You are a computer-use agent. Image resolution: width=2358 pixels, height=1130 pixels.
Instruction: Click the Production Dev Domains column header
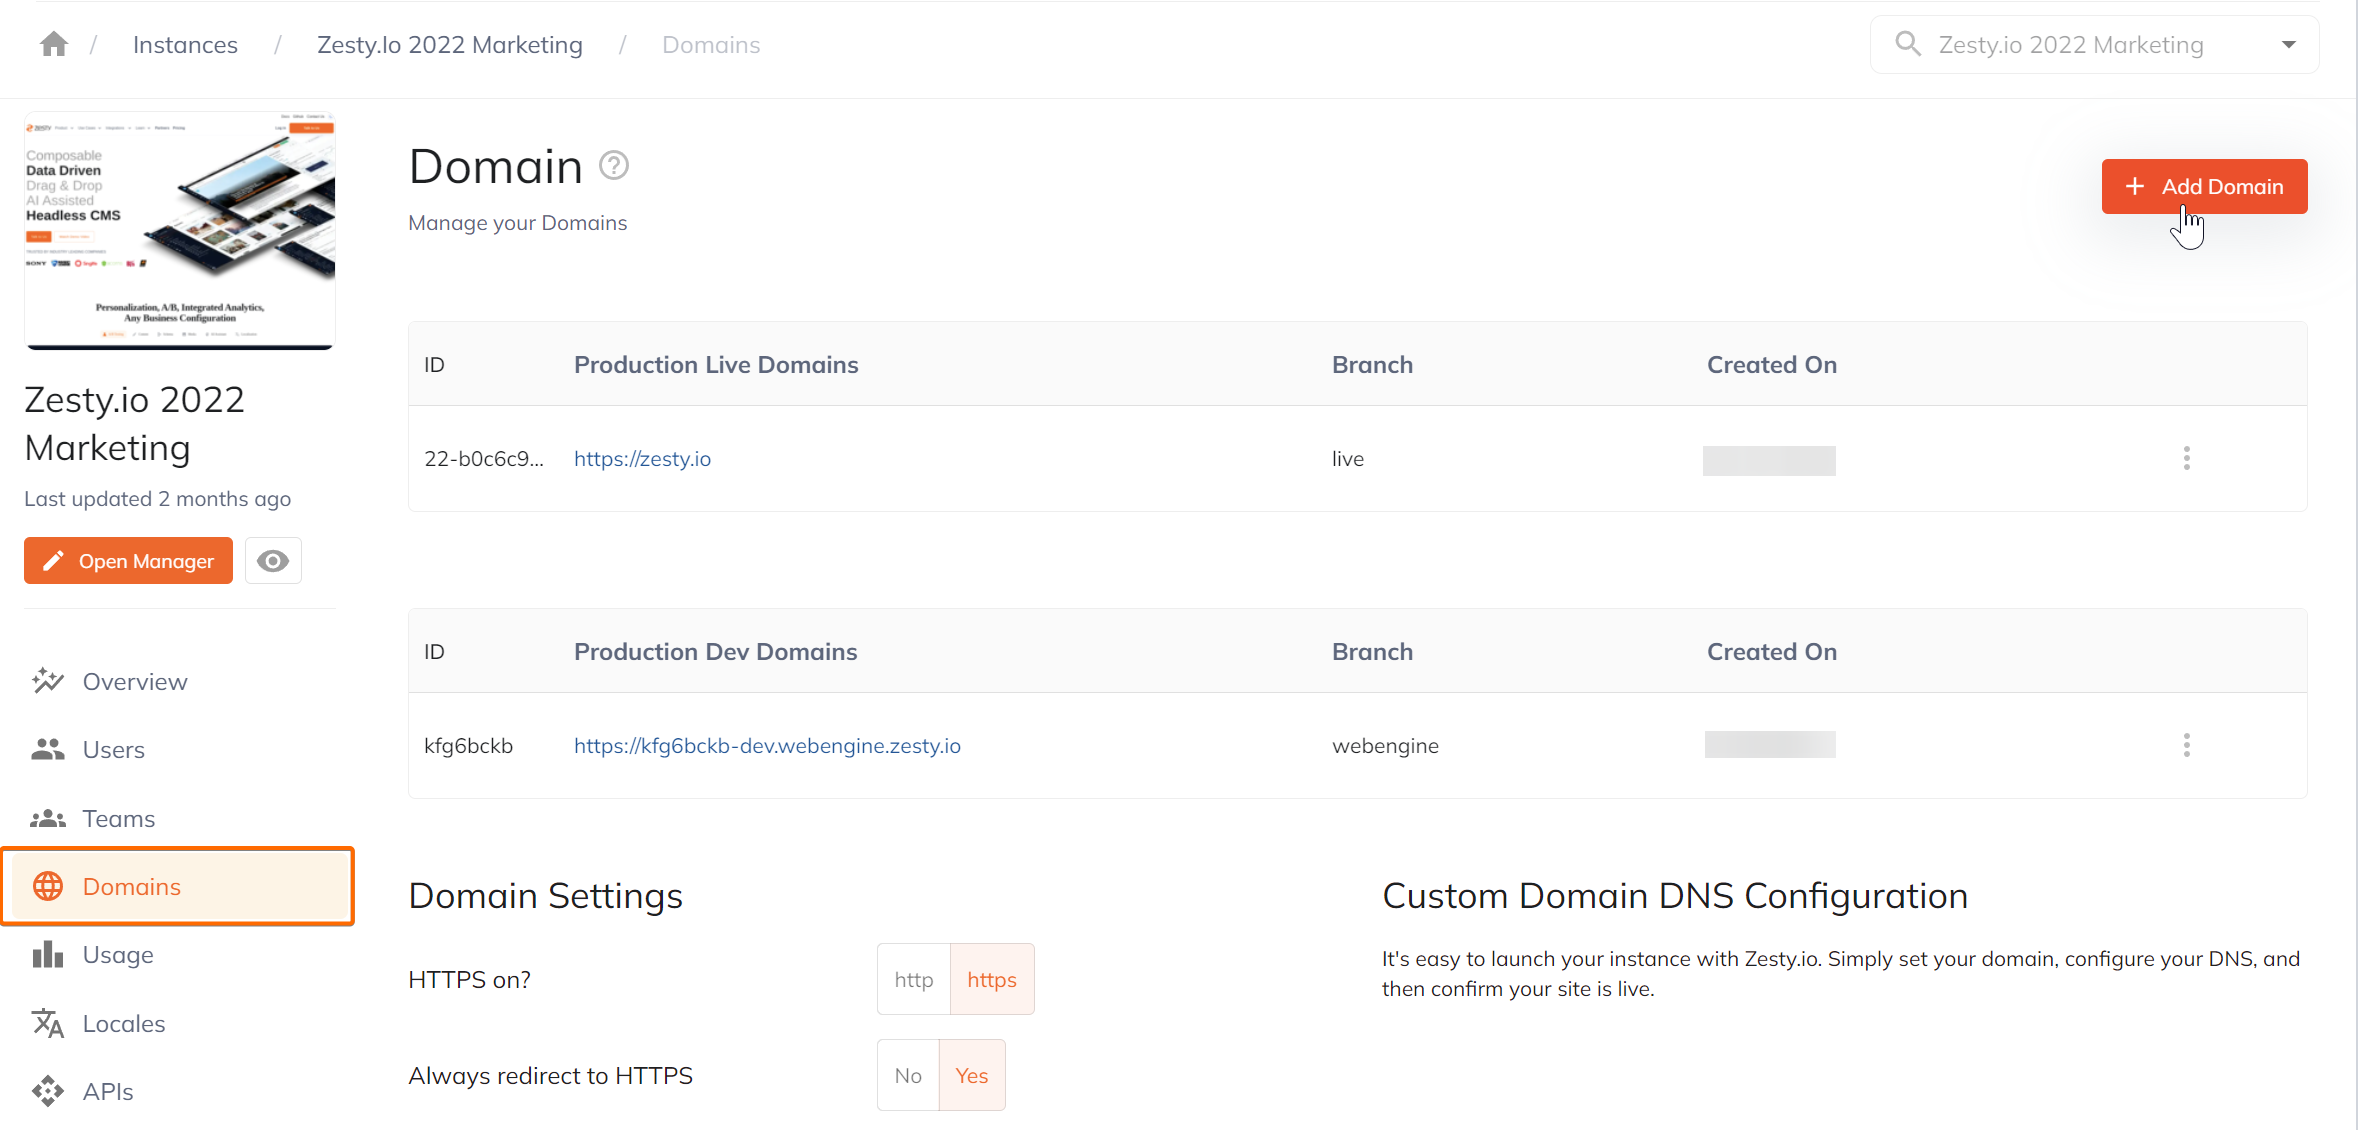point(716,651)
